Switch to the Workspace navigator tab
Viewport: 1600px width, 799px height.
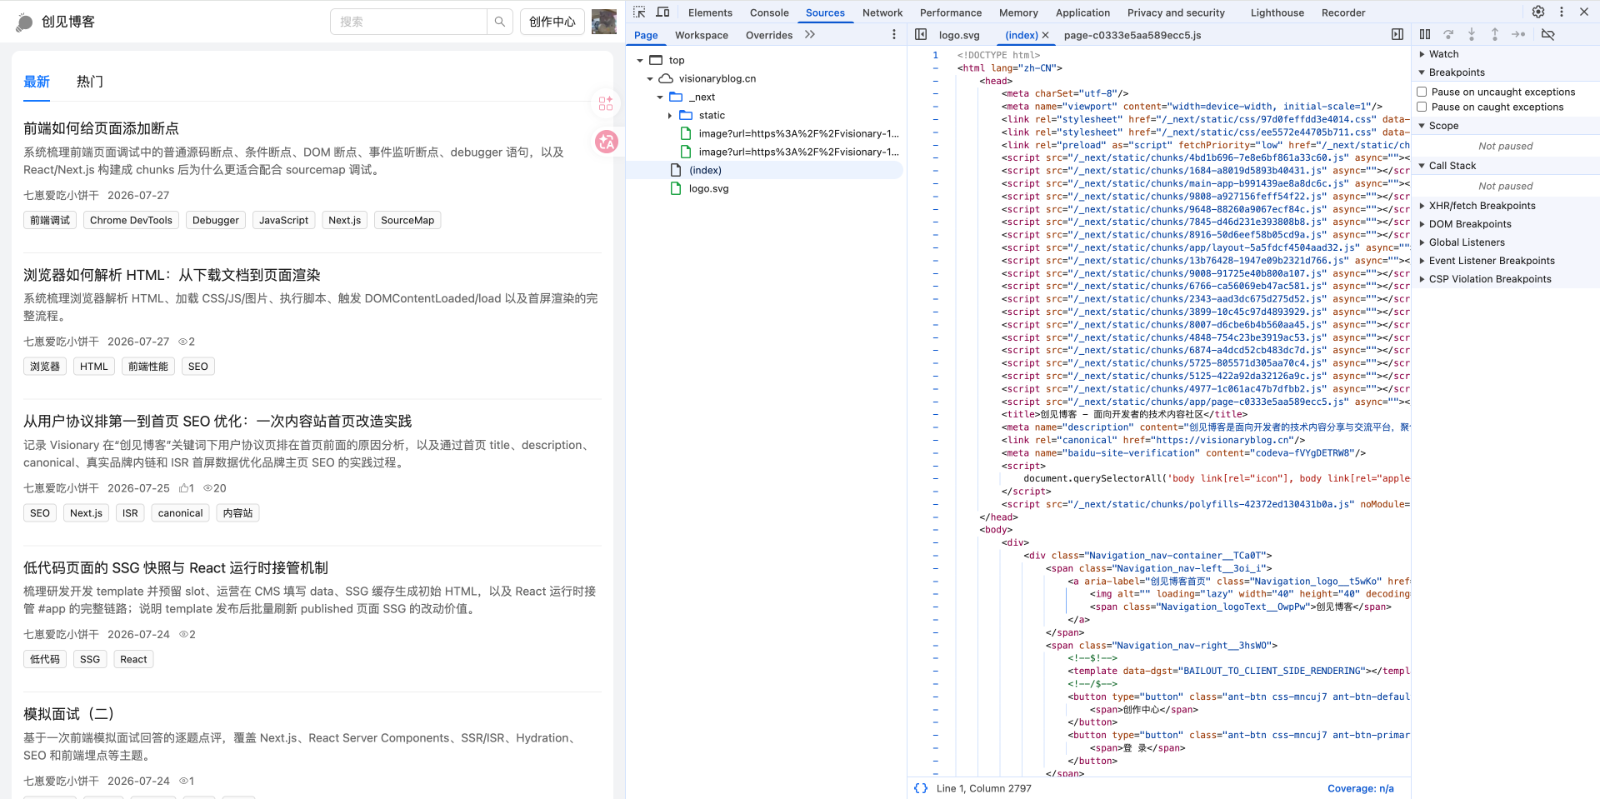click(x=701, y=35)
